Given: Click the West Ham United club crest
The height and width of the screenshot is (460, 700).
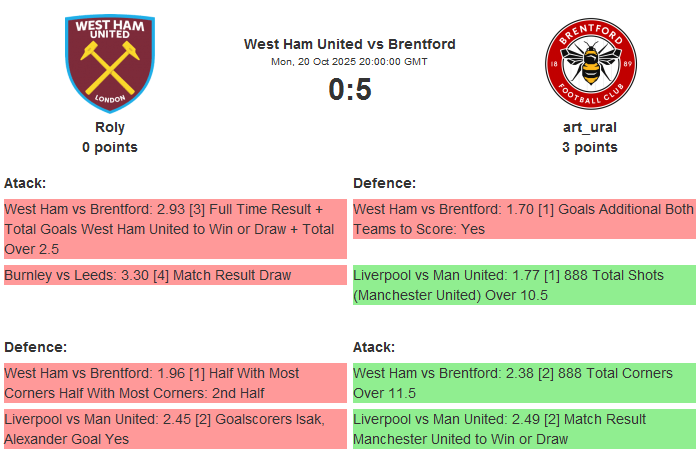Looking at the screenshot, I should pos(110,63).
